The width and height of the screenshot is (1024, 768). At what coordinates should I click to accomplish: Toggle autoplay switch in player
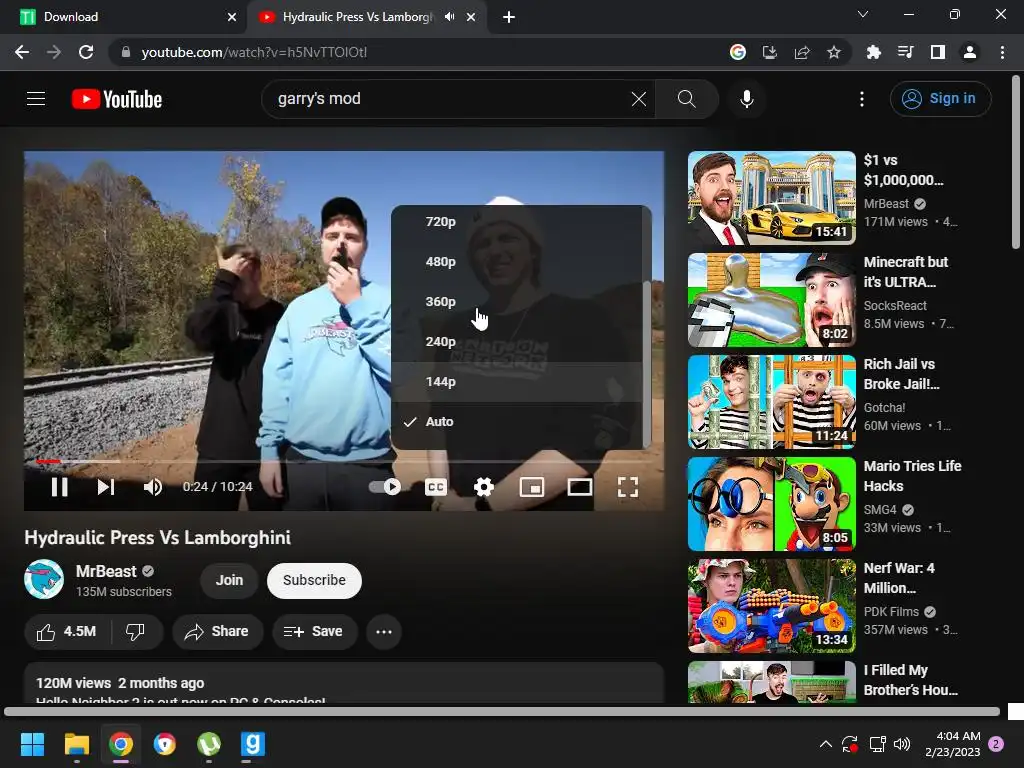[x=385, y=487]
